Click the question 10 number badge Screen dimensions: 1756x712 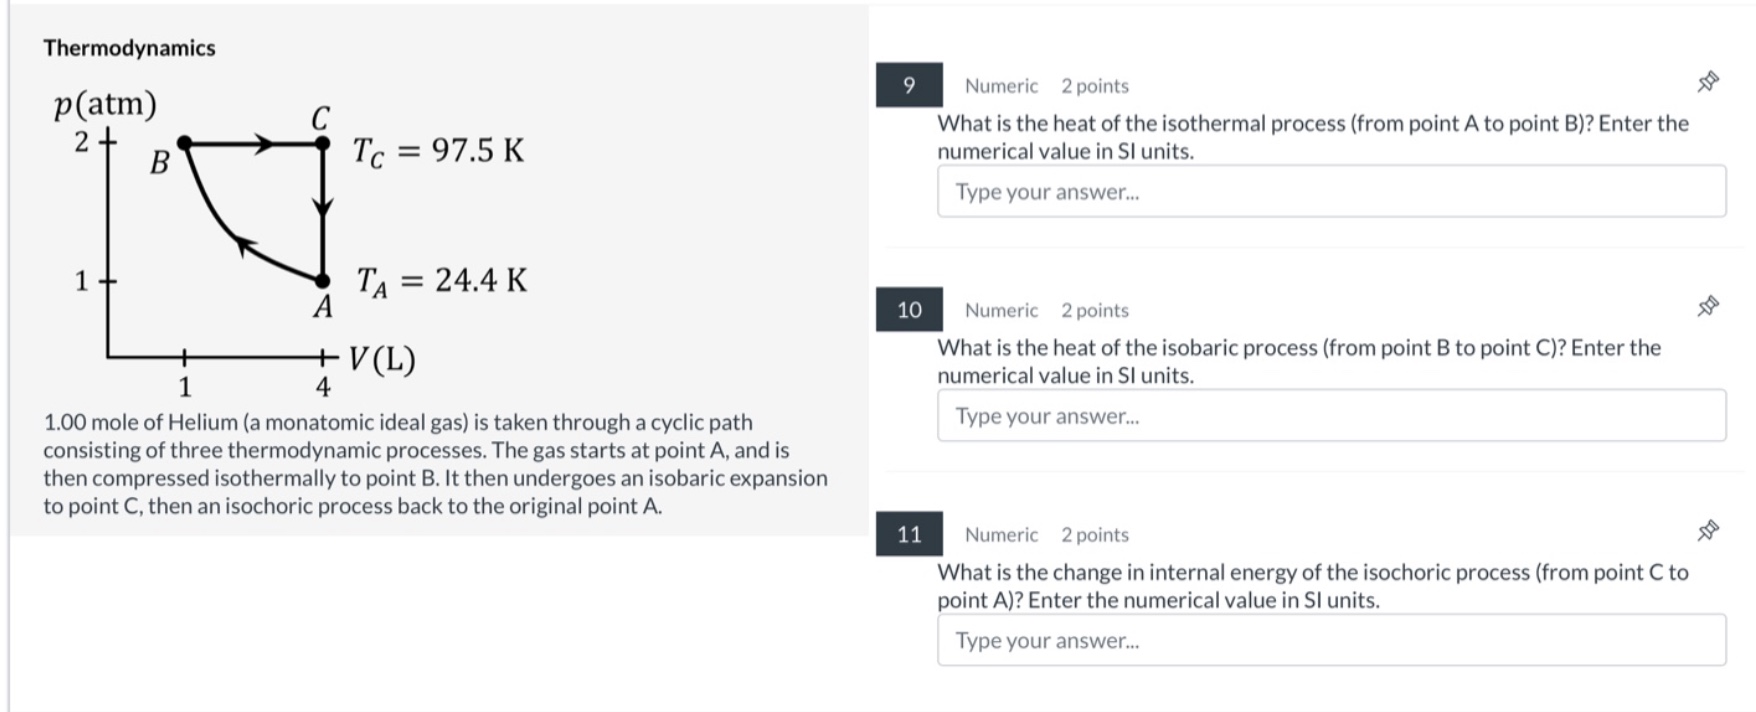click(x=910, y=310)
